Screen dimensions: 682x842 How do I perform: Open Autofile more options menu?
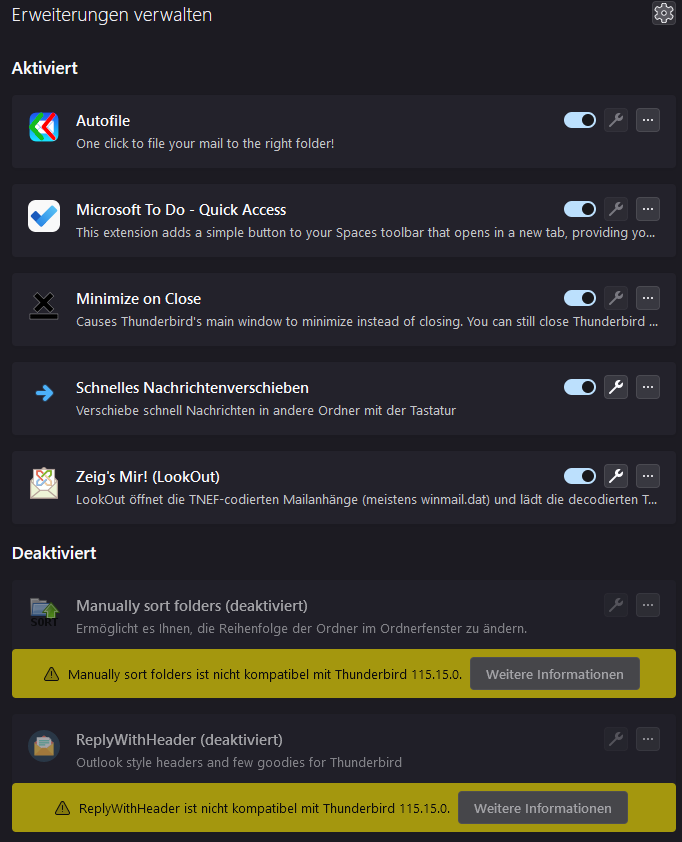pyautogui.click(x=648, y=120)
